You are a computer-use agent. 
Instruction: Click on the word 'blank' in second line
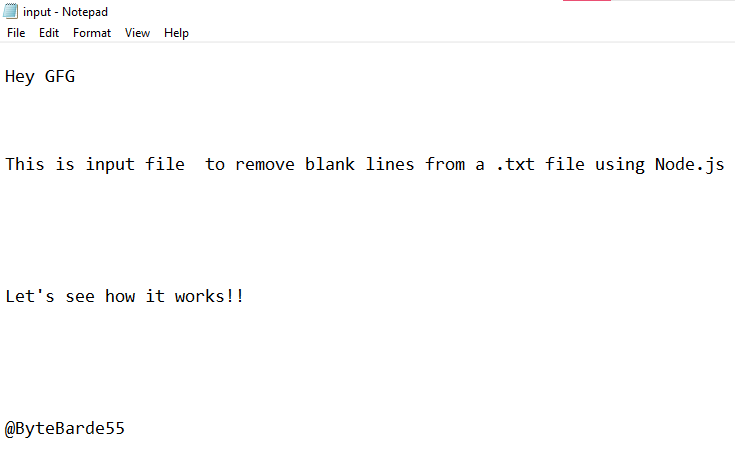click(330, 165)
